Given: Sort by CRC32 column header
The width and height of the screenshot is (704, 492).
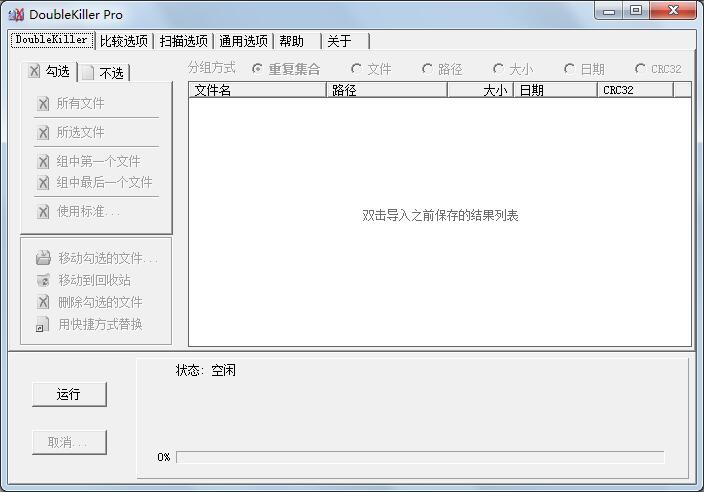Looking at the screenshot, I should pos(635,90).
